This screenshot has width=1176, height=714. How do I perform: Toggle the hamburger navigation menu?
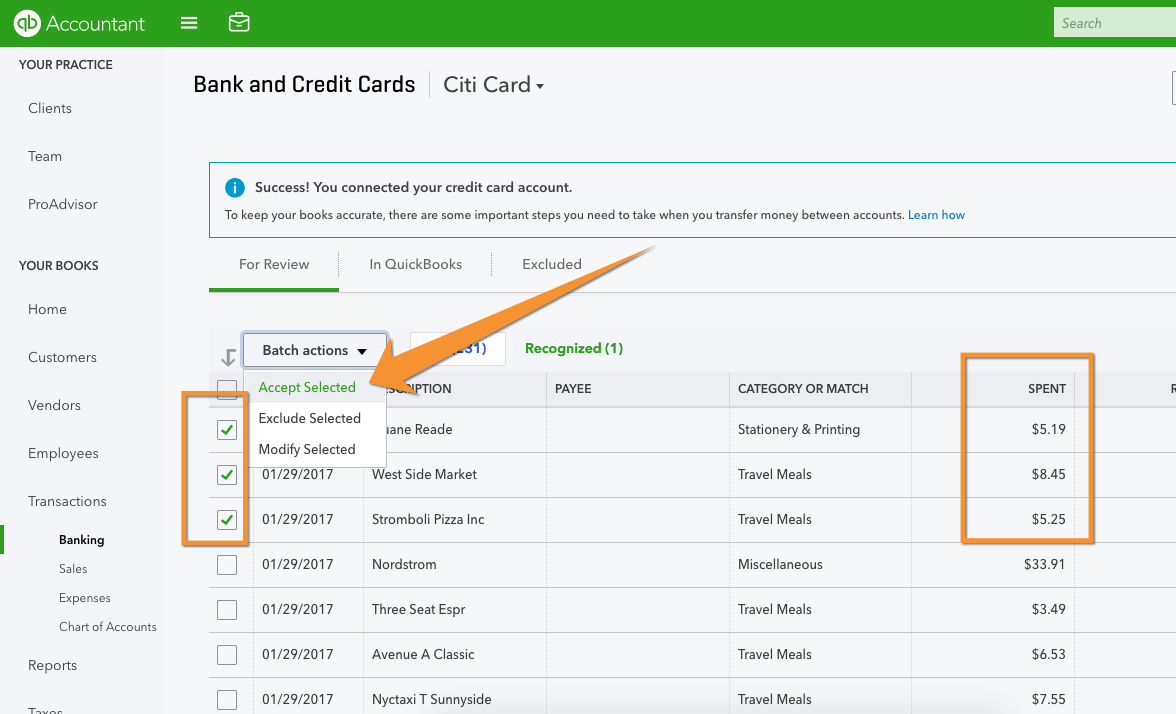tap(189, 23)
